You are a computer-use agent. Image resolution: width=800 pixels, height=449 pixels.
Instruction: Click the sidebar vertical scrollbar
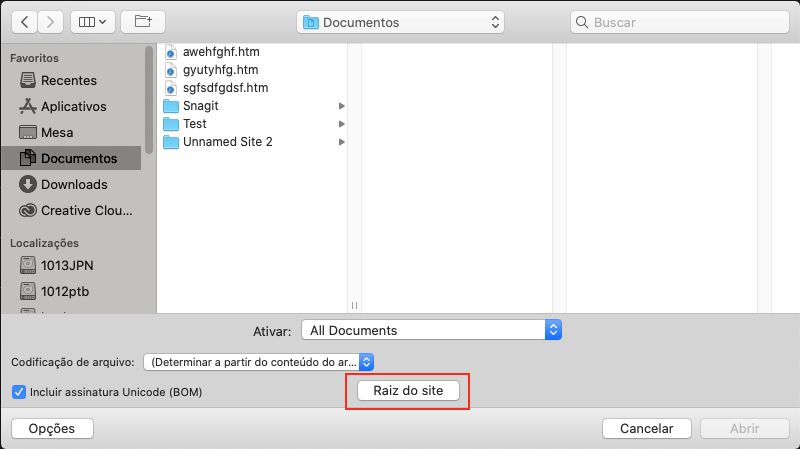(x=149, y=99)
